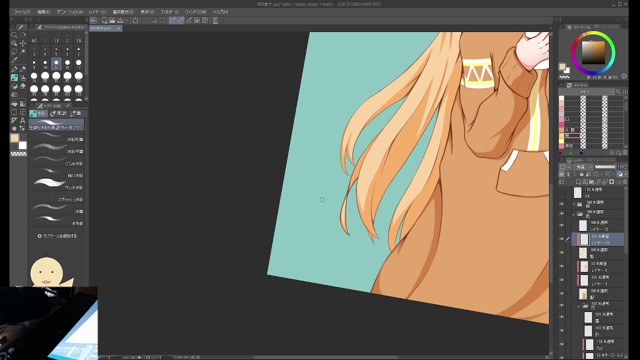Choose the ウェット水彩 brush
640x360 pixels.
(57, 184)
